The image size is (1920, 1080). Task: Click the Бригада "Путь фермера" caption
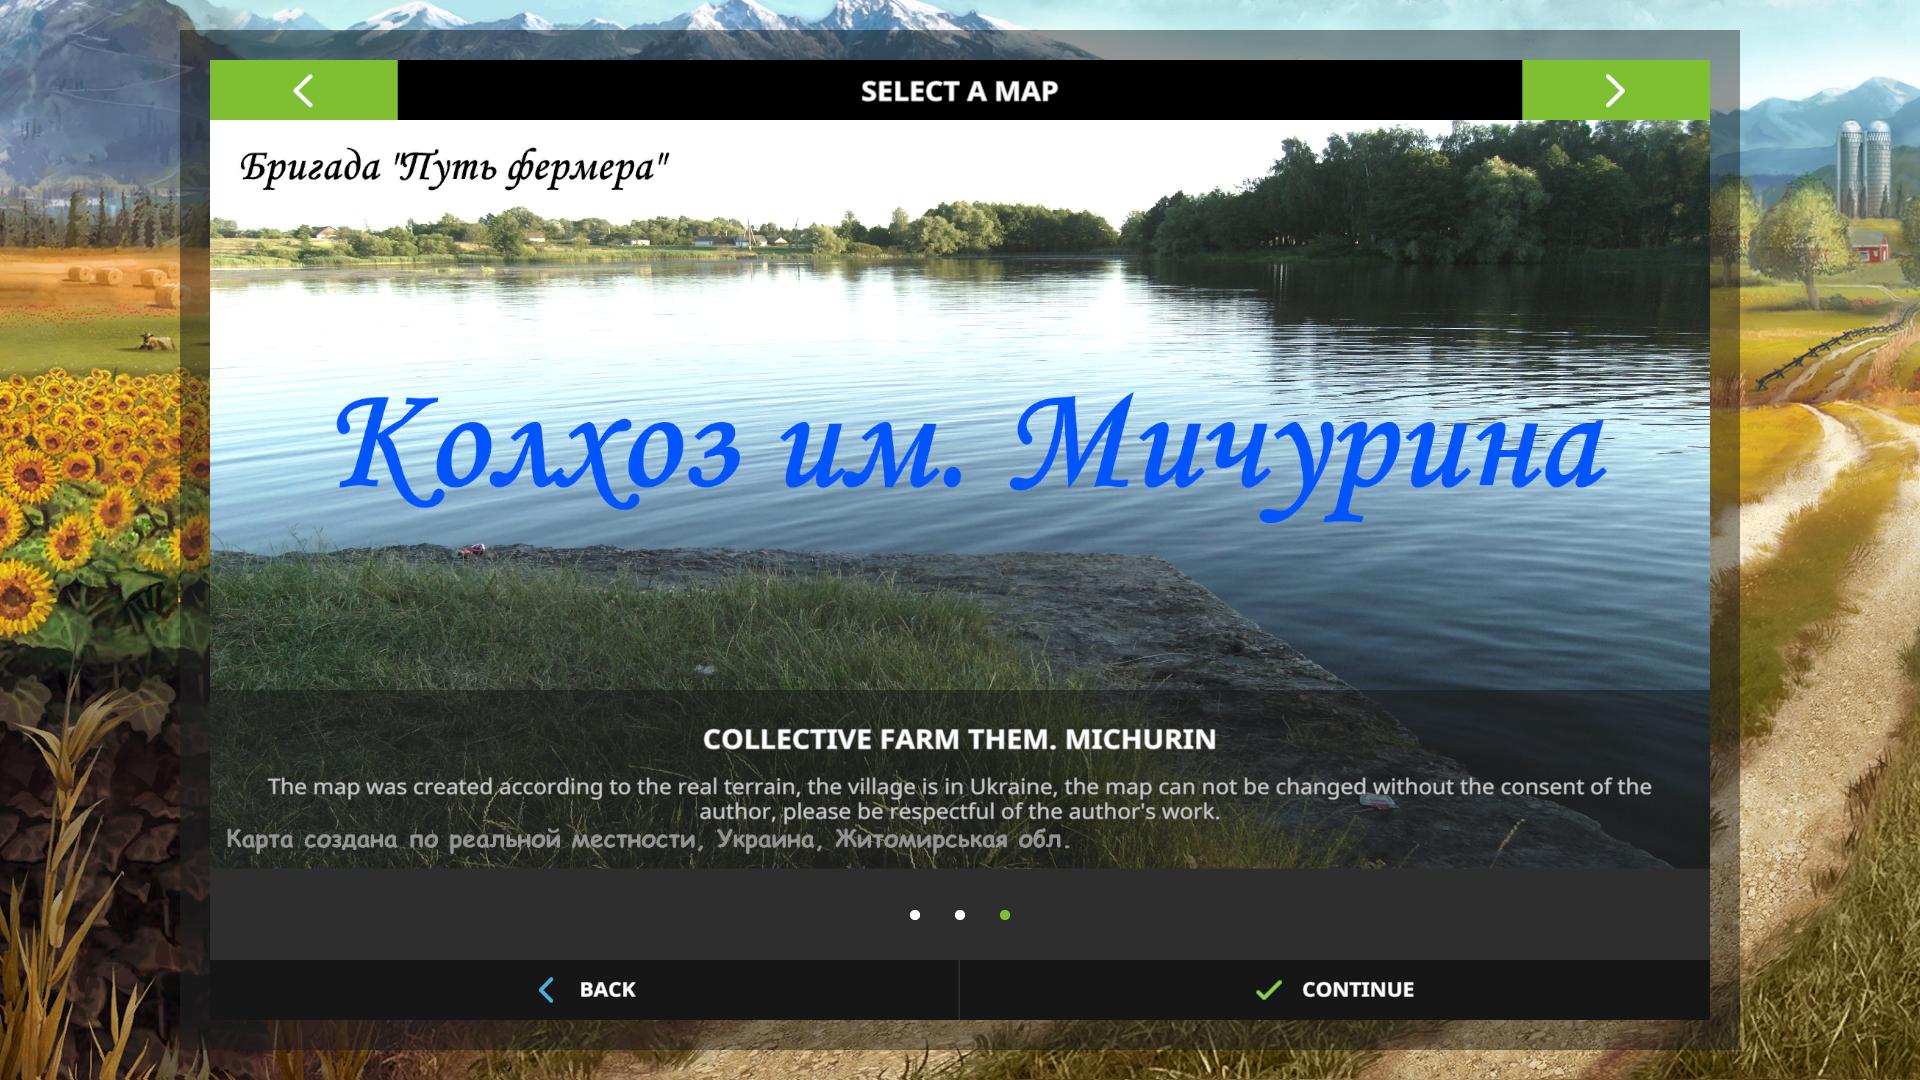tap(454, 167)
